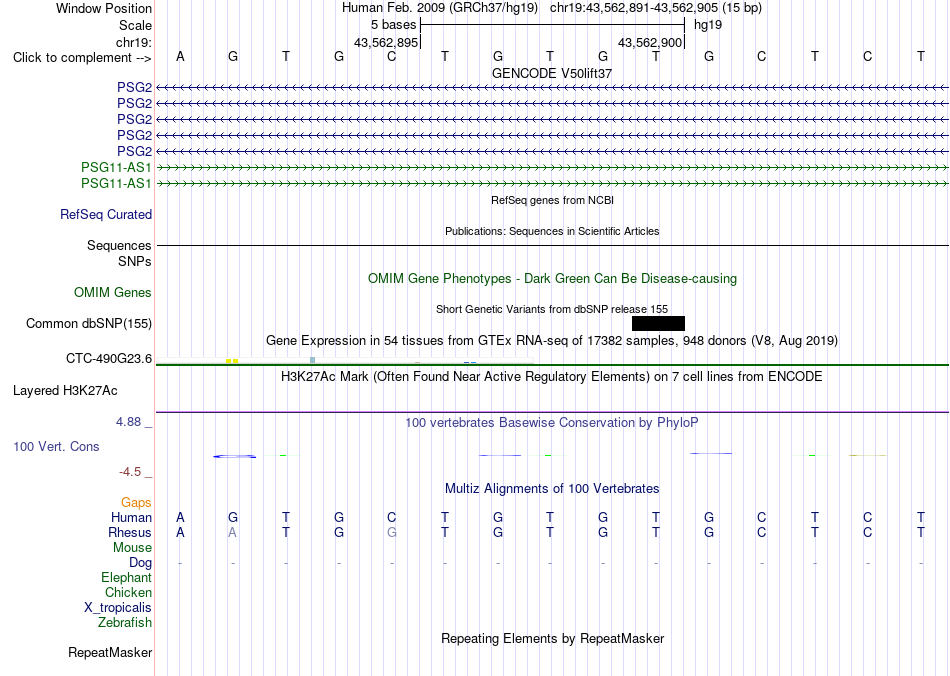This screenshot has height=676, width=950.
Task: Open the RefSeq Curated track label
Action: (x=106, y=214)
